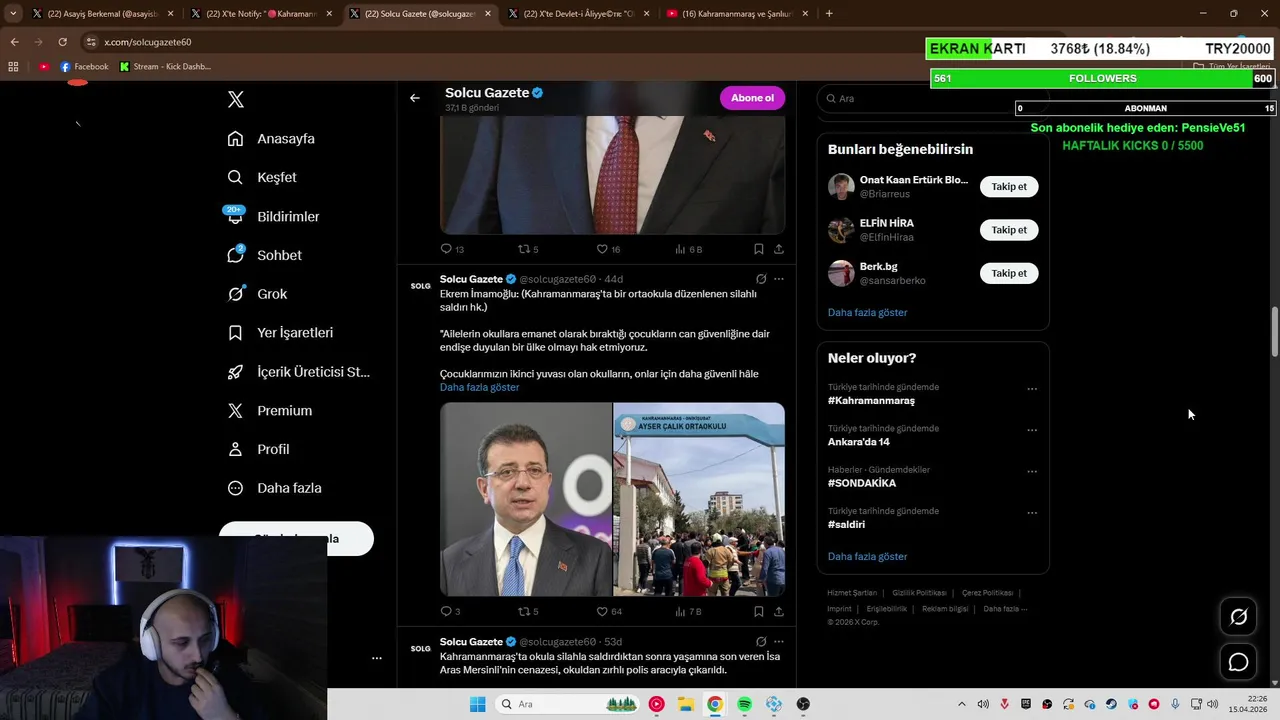Expand İmamoğlu tweet with Daha fazla göster

[x=479, y=387]
